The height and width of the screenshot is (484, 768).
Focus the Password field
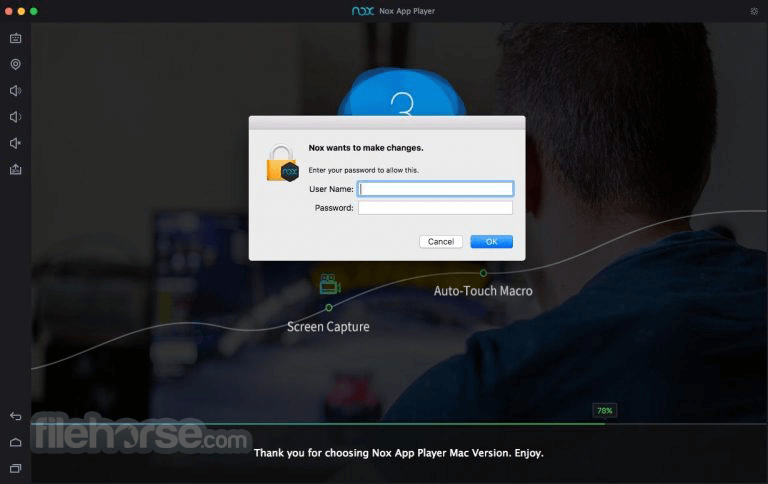point(435,208)
